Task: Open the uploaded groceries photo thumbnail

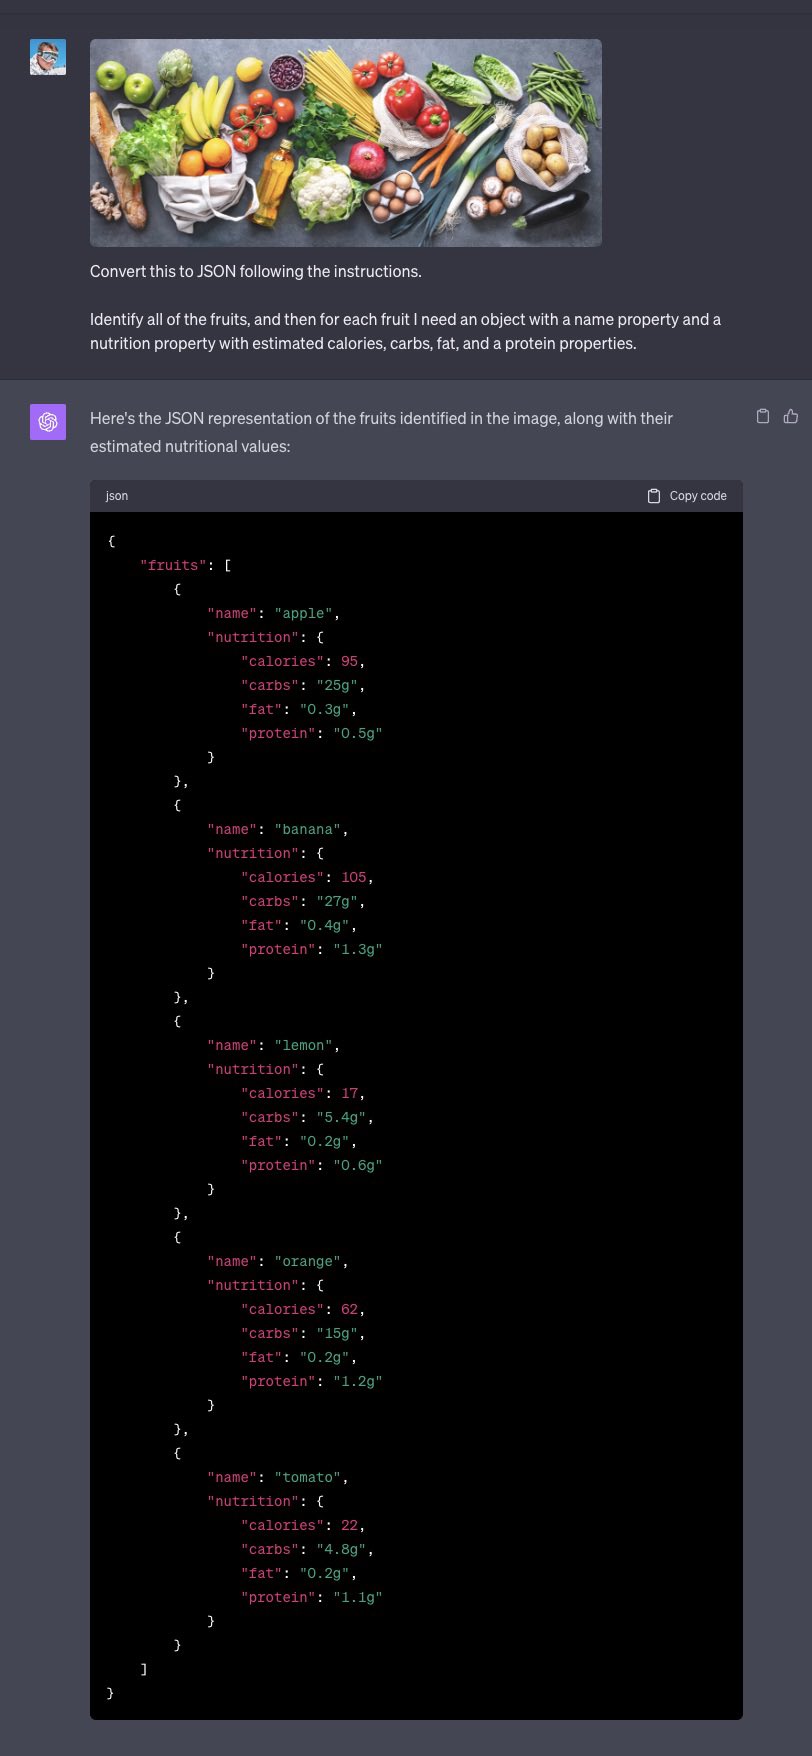Action: 346,143
